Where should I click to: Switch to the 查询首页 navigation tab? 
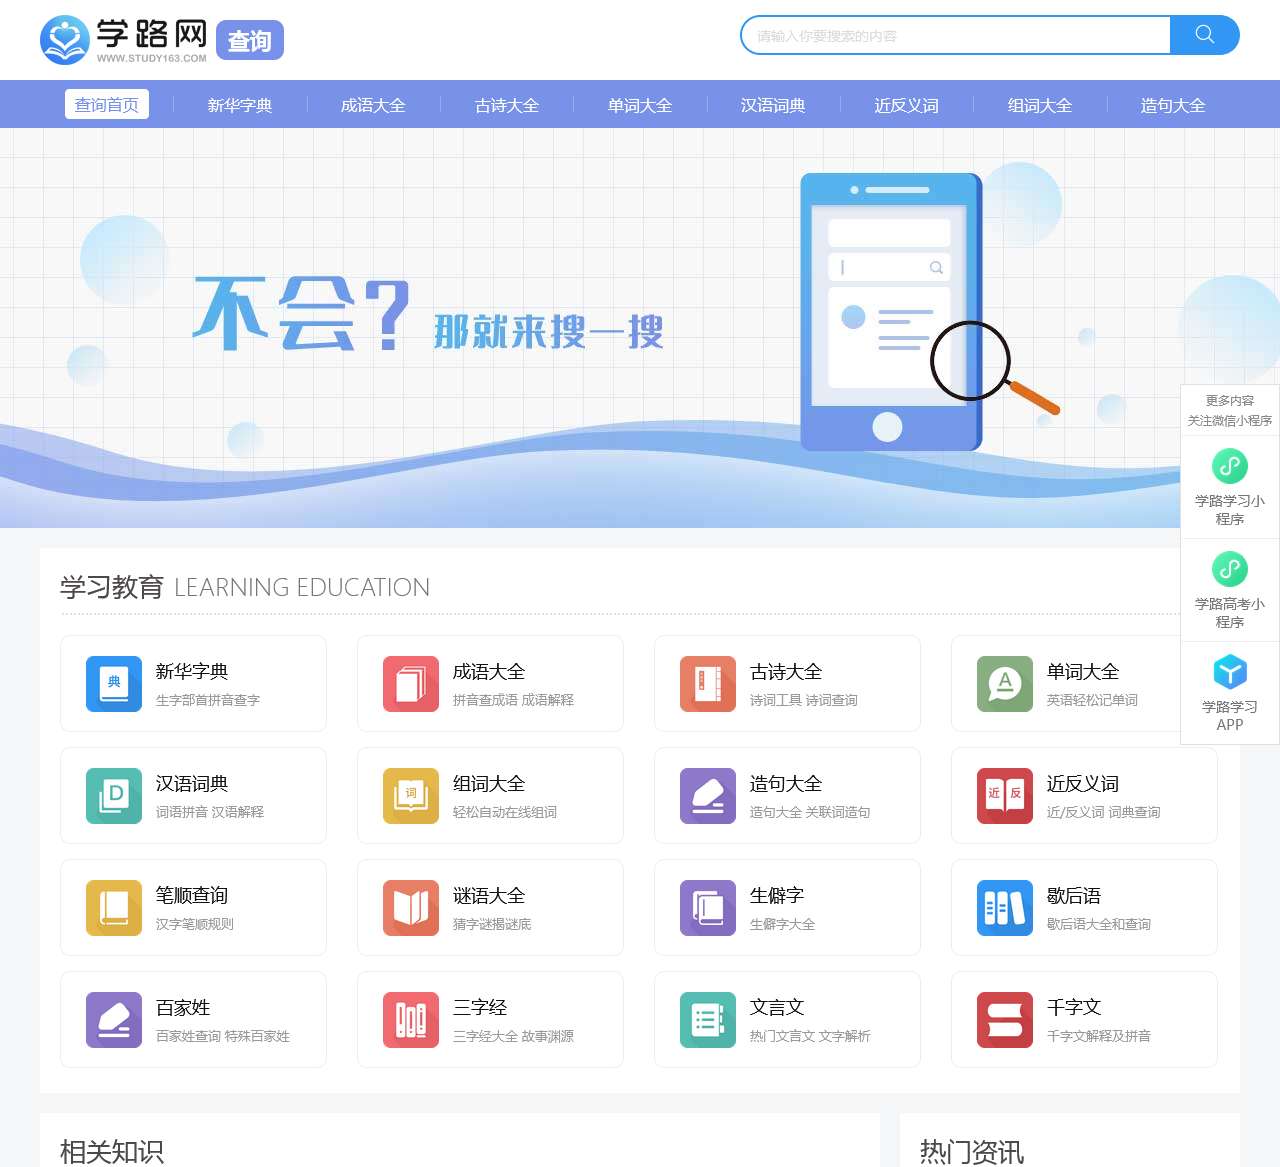tap(107, 104)
